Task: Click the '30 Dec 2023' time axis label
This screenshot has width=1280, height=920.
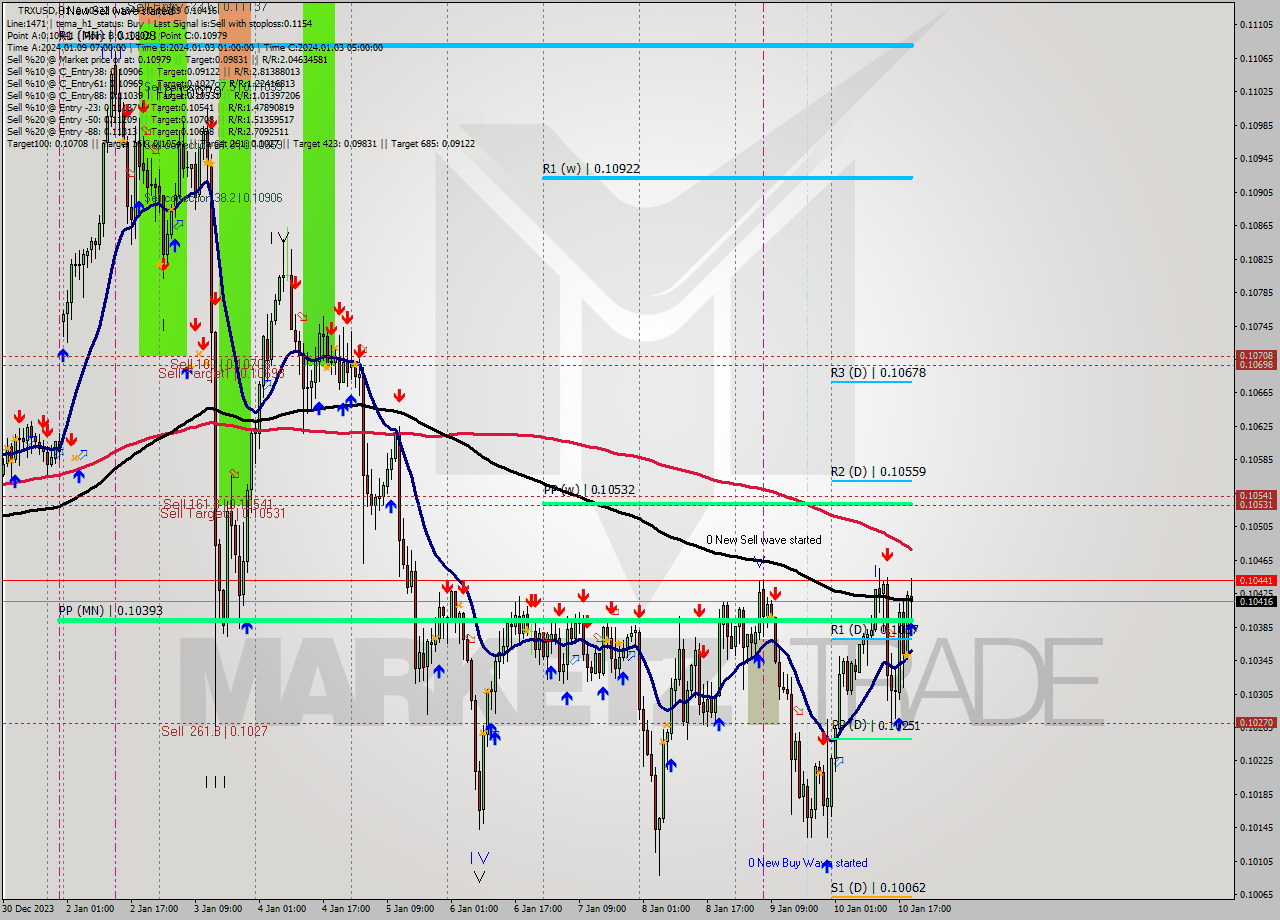Action: point(28,909)
